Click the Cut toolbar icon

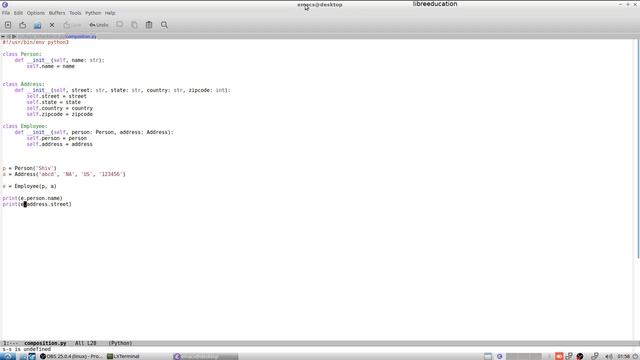tap(120, 25)
